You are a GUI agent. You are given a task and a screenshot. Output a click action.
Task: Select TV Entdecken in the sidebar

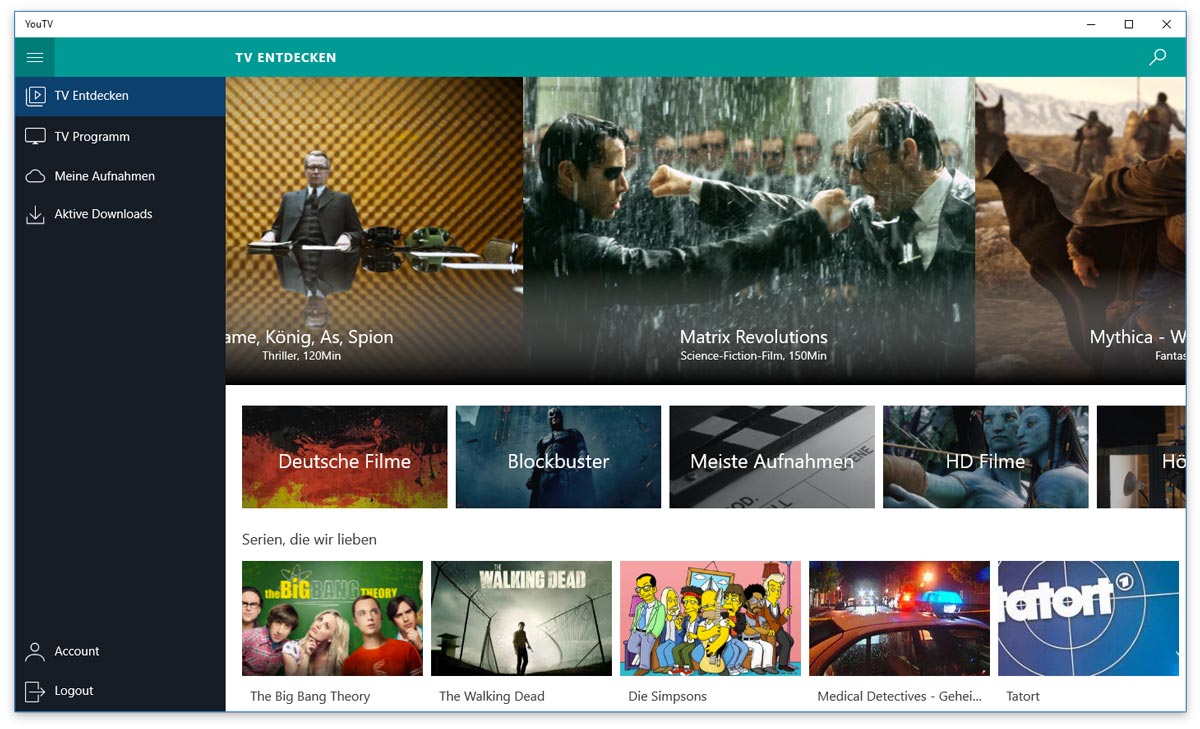(120, 96)
